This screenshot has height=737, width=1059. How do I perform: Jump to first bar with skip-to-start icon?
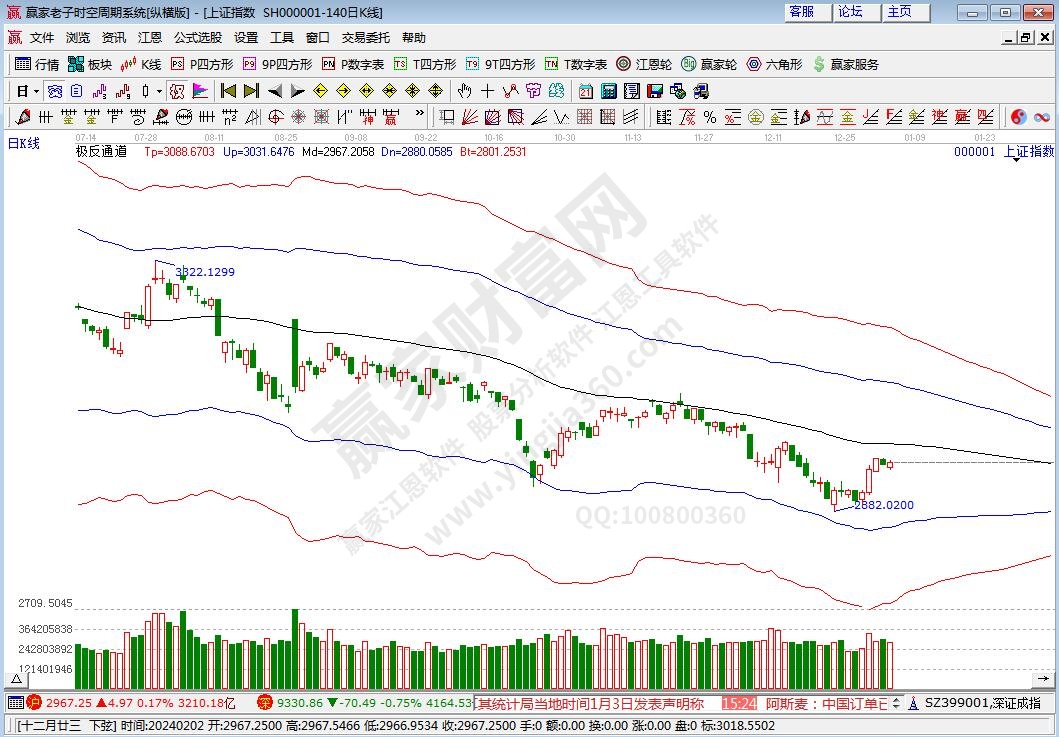pos(228,91)
